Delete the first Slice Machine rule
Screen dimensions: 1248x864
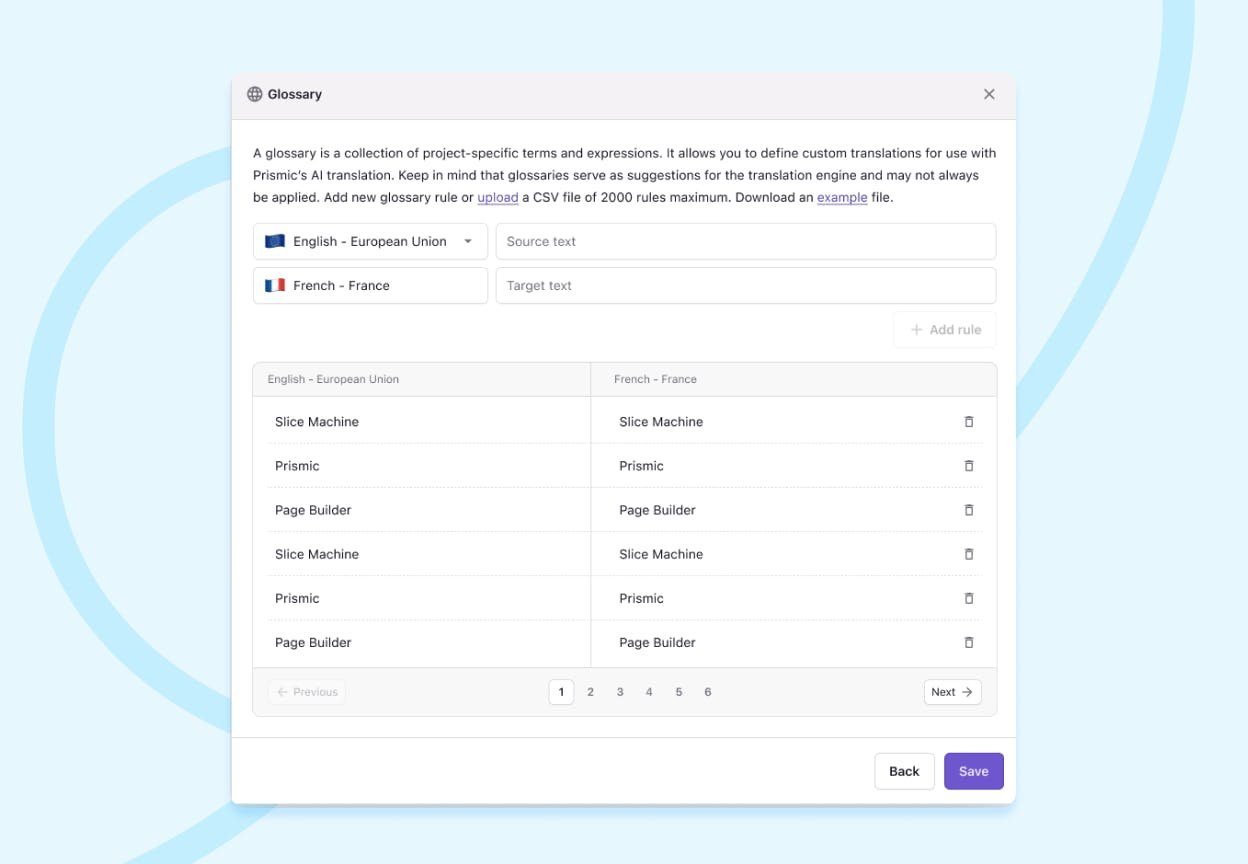[968, 422]
